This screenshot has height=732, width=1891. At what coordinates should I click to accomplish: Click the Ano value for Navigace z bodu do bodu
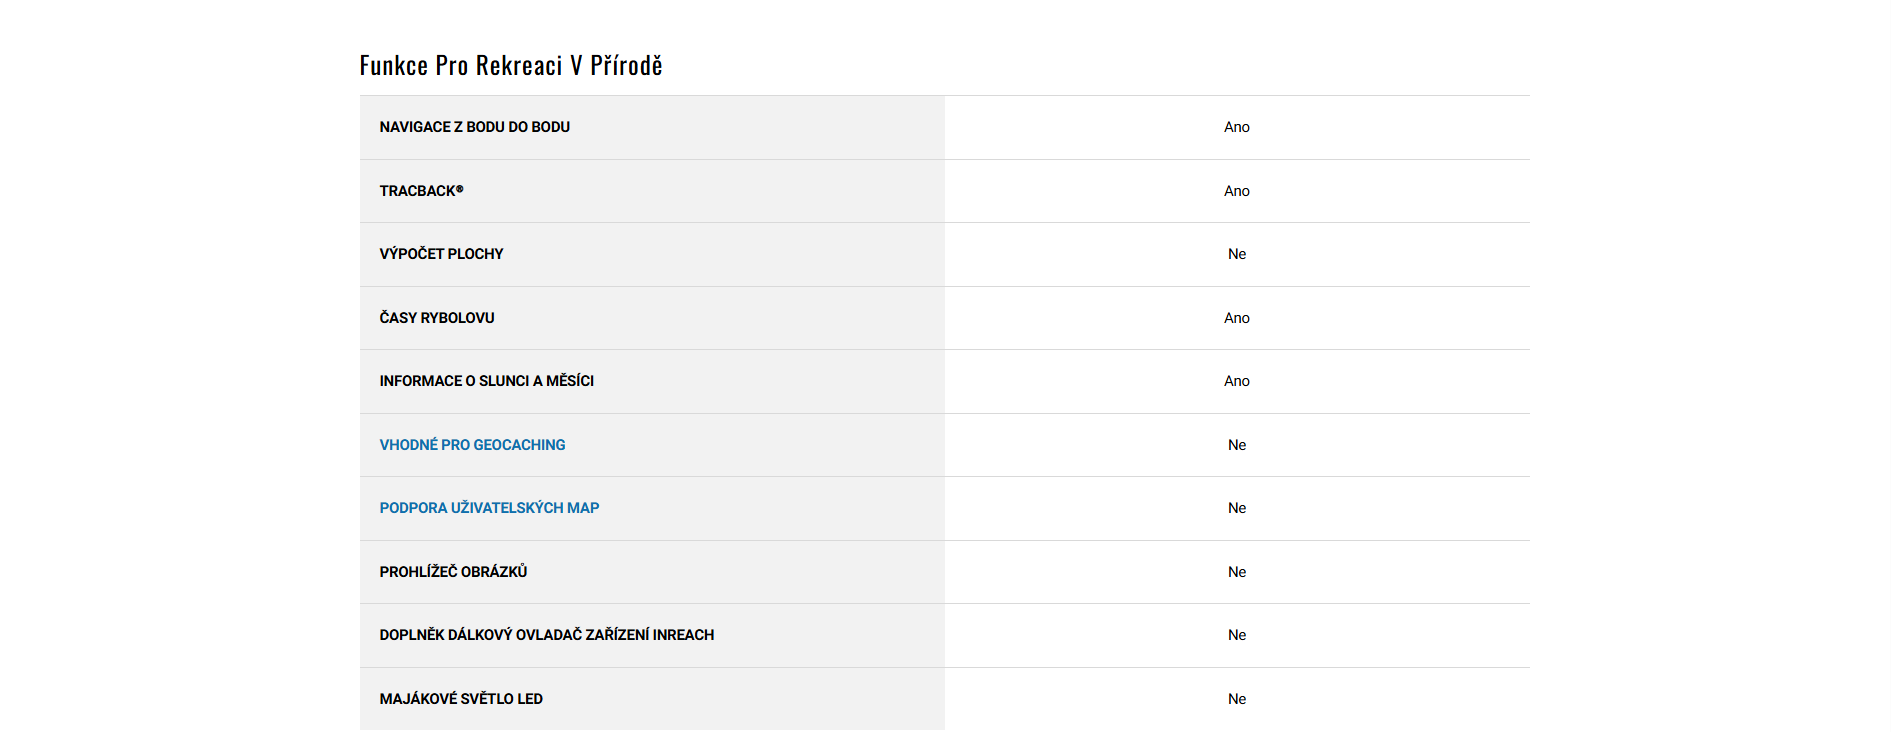(x=1236, y=127)
